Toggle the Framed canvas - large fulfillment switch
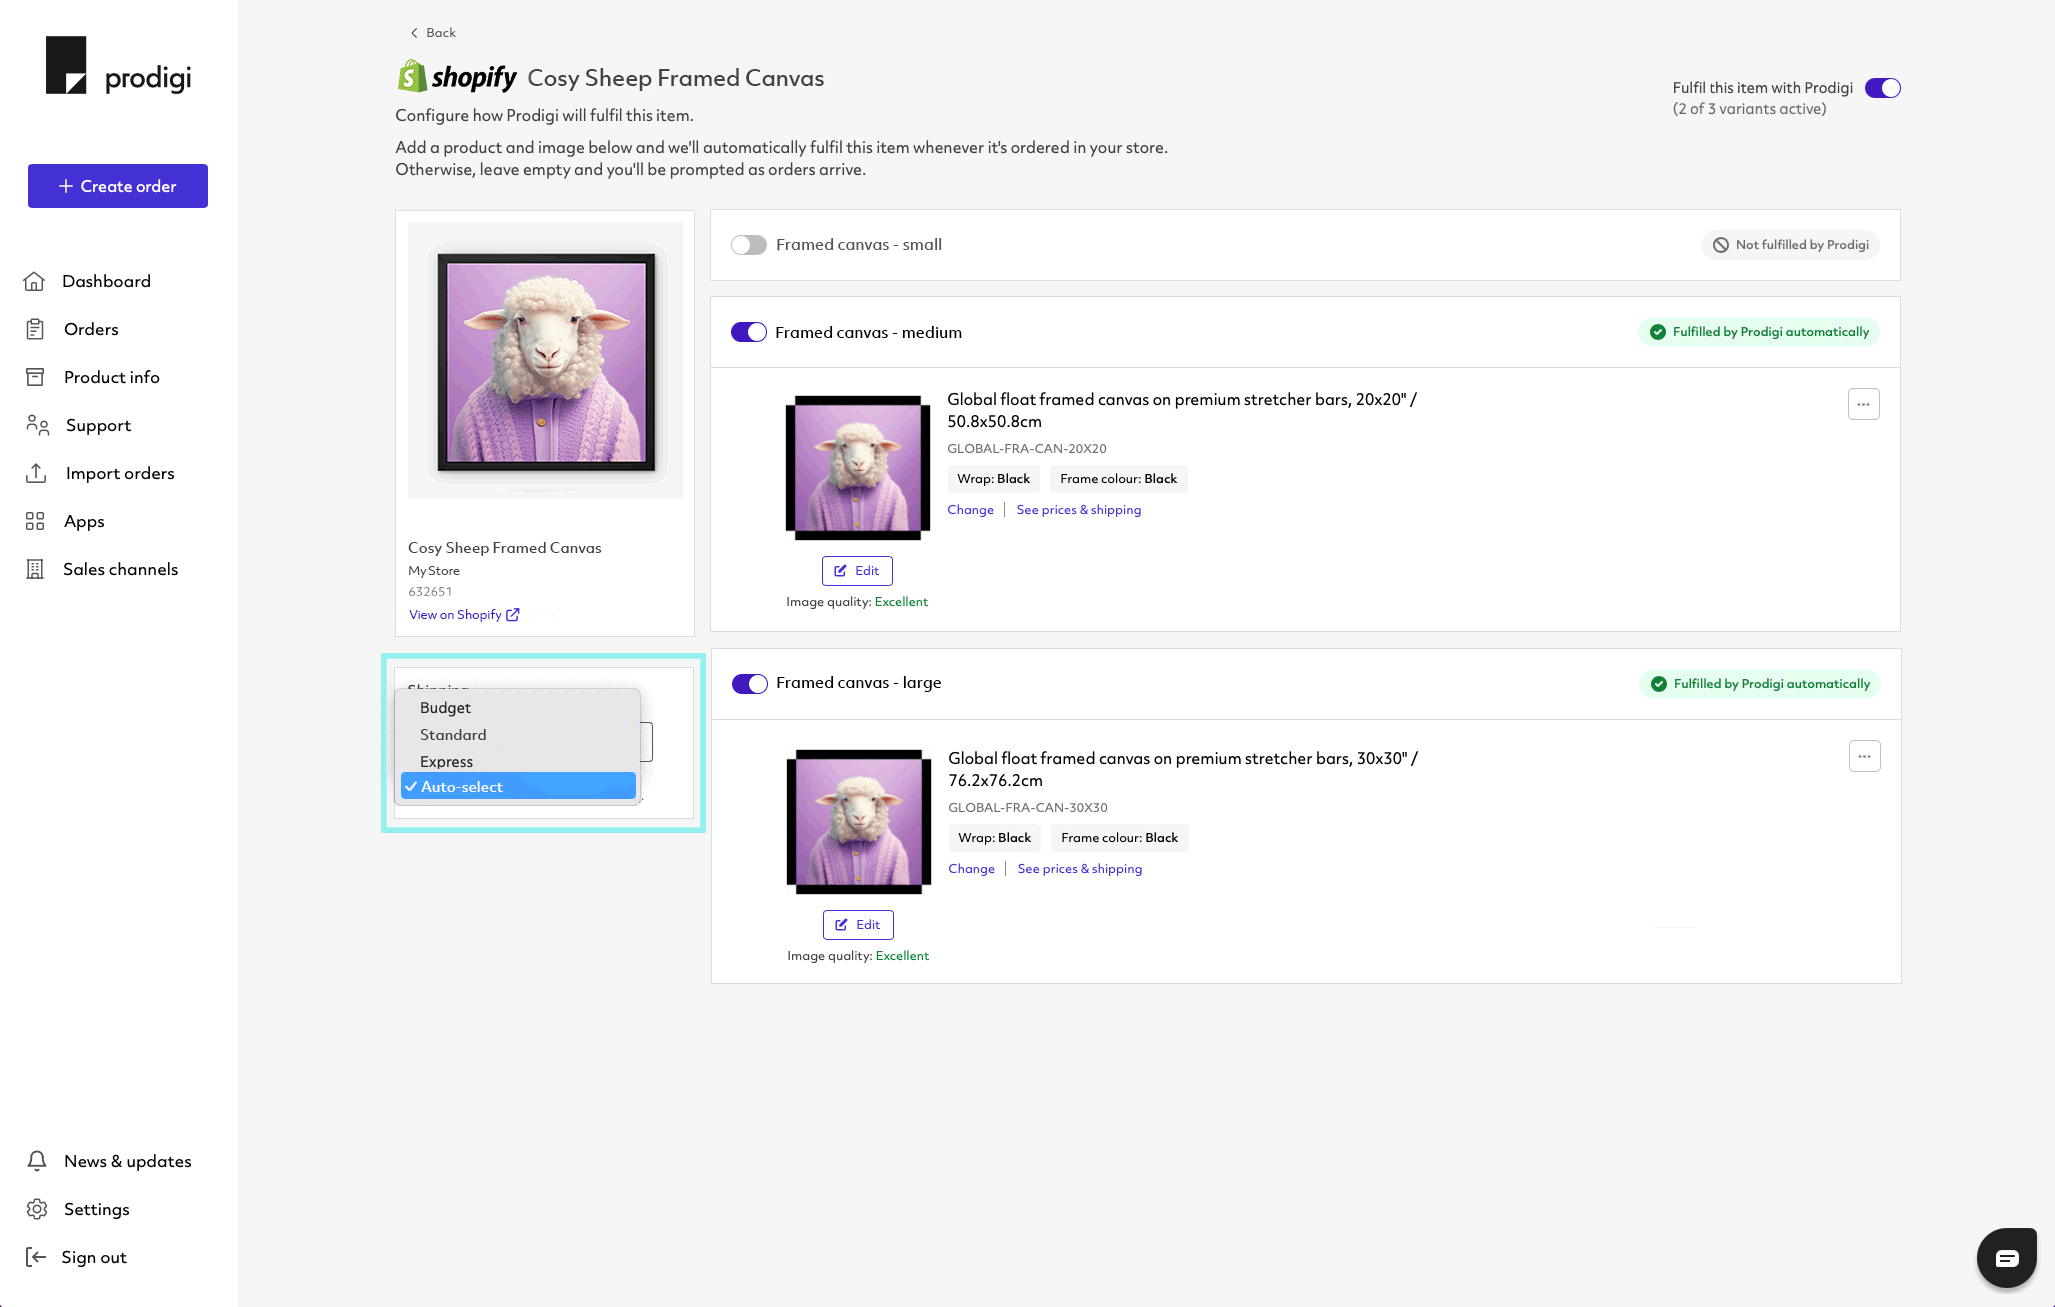Image resolution: width=2055 pixels, height=1307 pixels. click(x=747, y=684)
